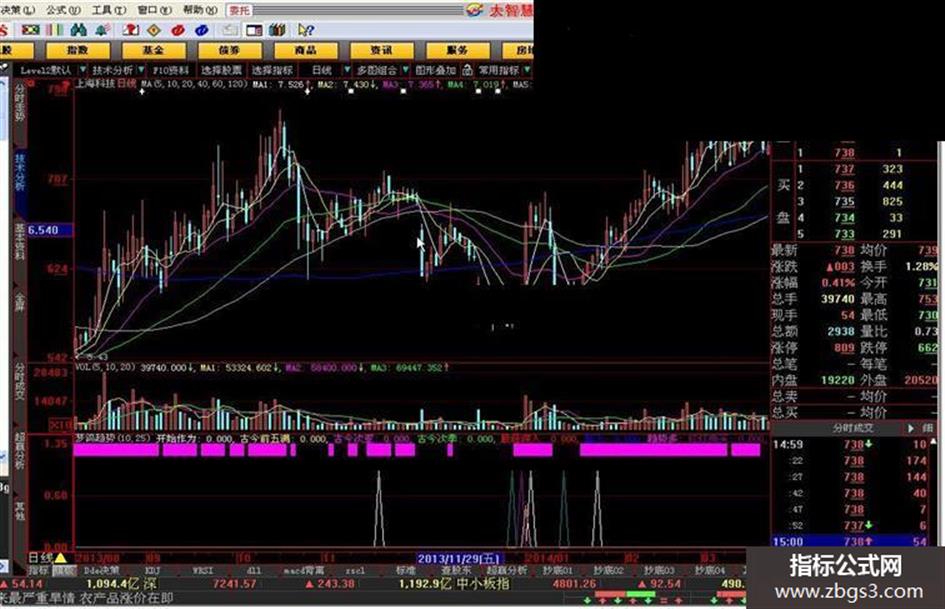Switch to the 查股东 bottom tab
The height and width of the screenshot is (609, 945).
(456, 570)
